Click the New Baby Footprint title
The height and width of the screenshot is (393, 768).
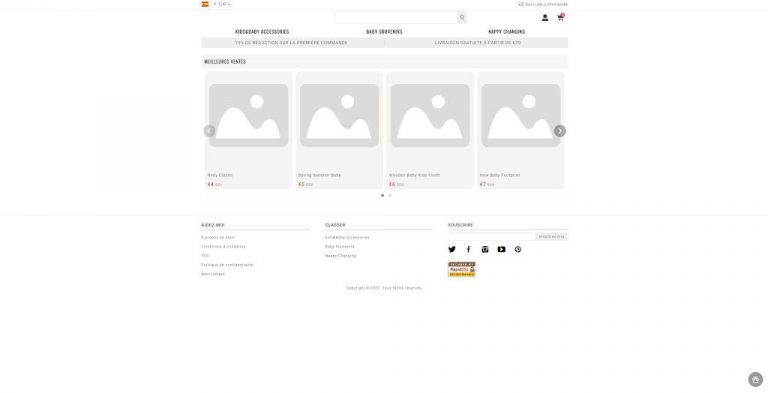pyautogui.click(x=500, y=175)
